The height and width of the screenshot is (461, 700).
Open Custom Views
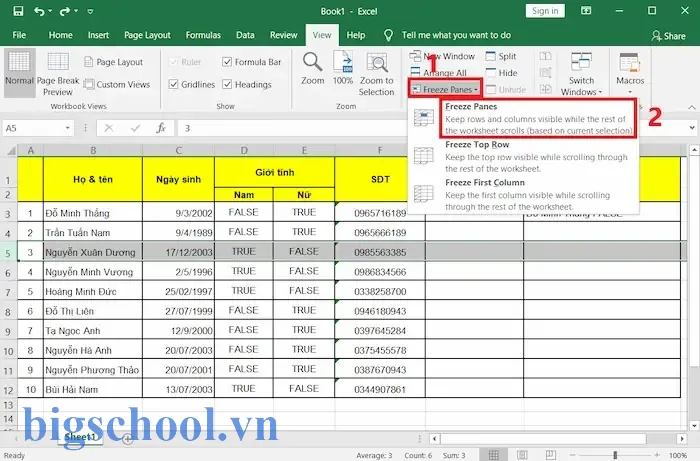pyautogui.click(x=117, y=84)
